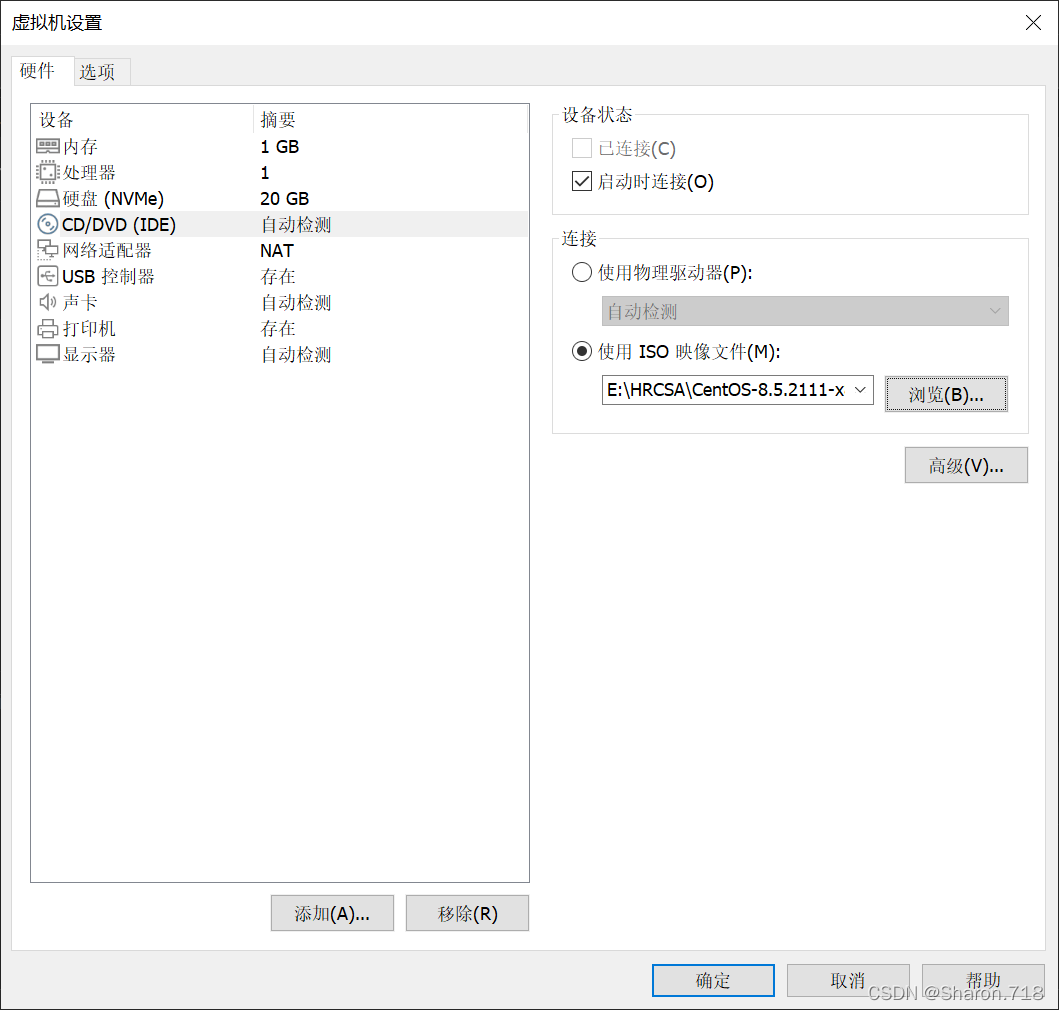
Task: Select 使用 ISO 映像文件(M) radio button
Action: (582, 351)
